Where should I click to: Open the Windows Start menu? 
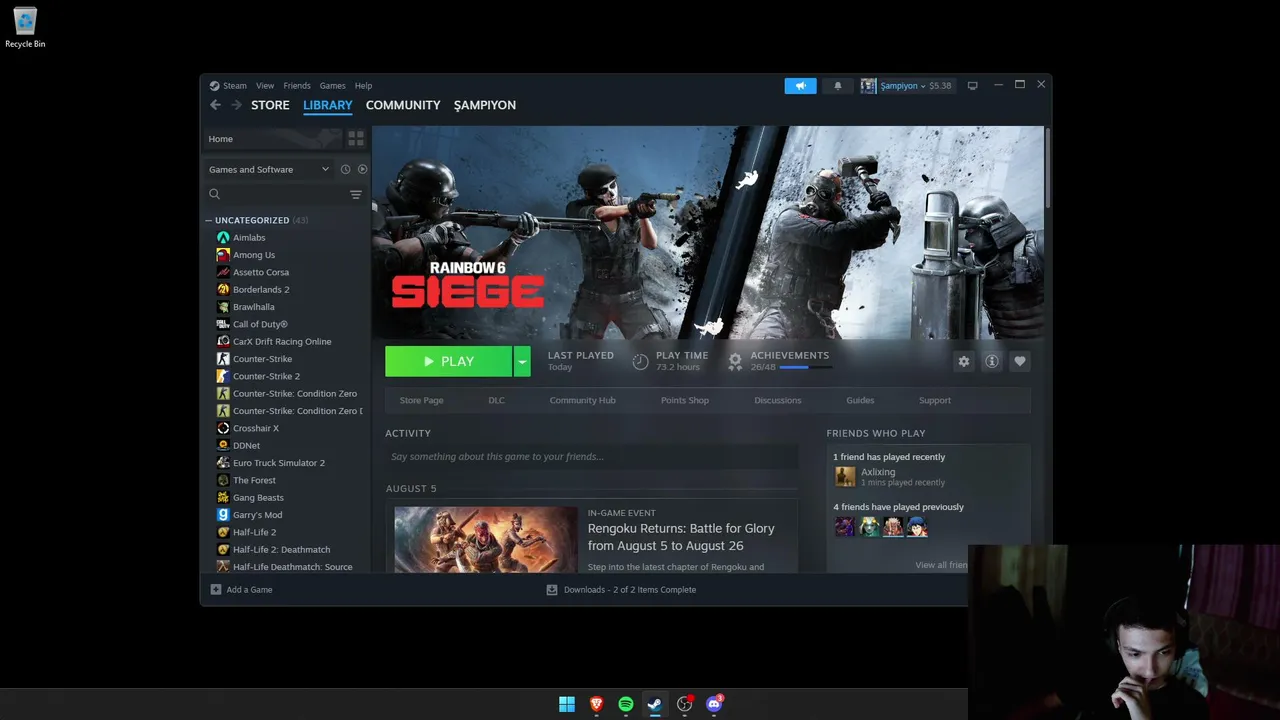[567, 704]
